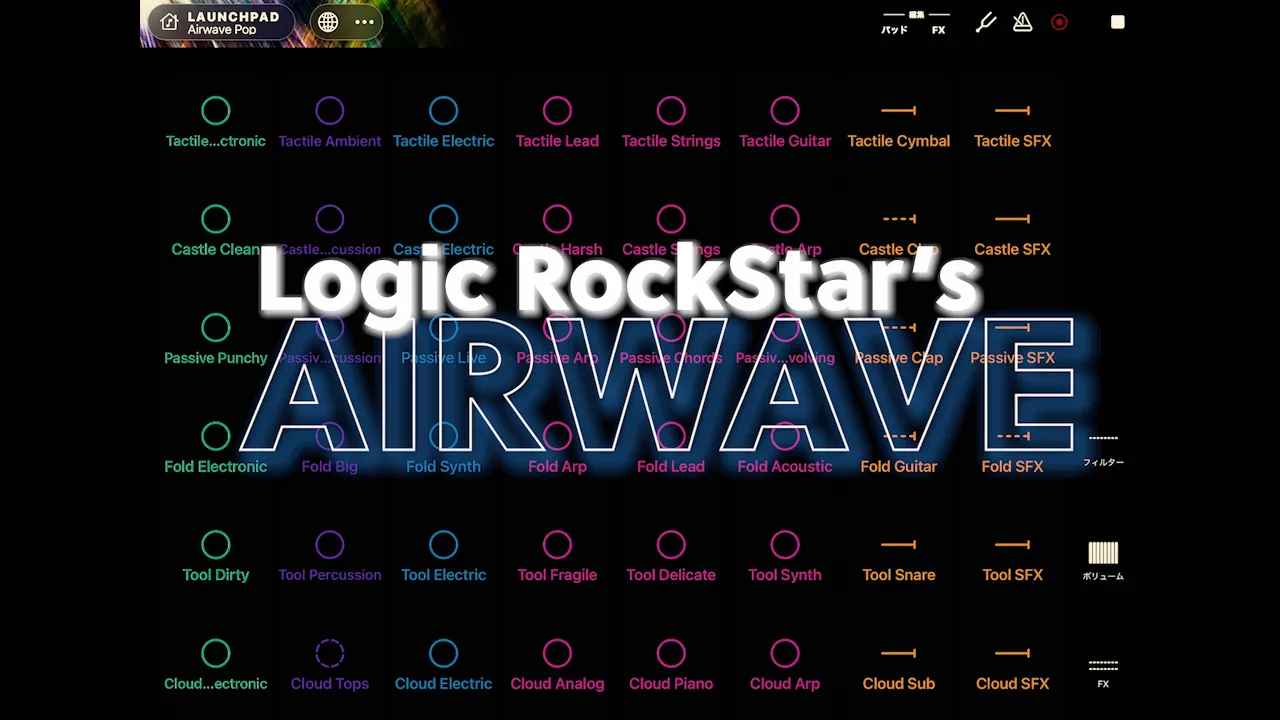This screenshot has height=720, width=1280.
Task: Trigger the Cloud Analog loop pad
Action: [x=557, y=666]
